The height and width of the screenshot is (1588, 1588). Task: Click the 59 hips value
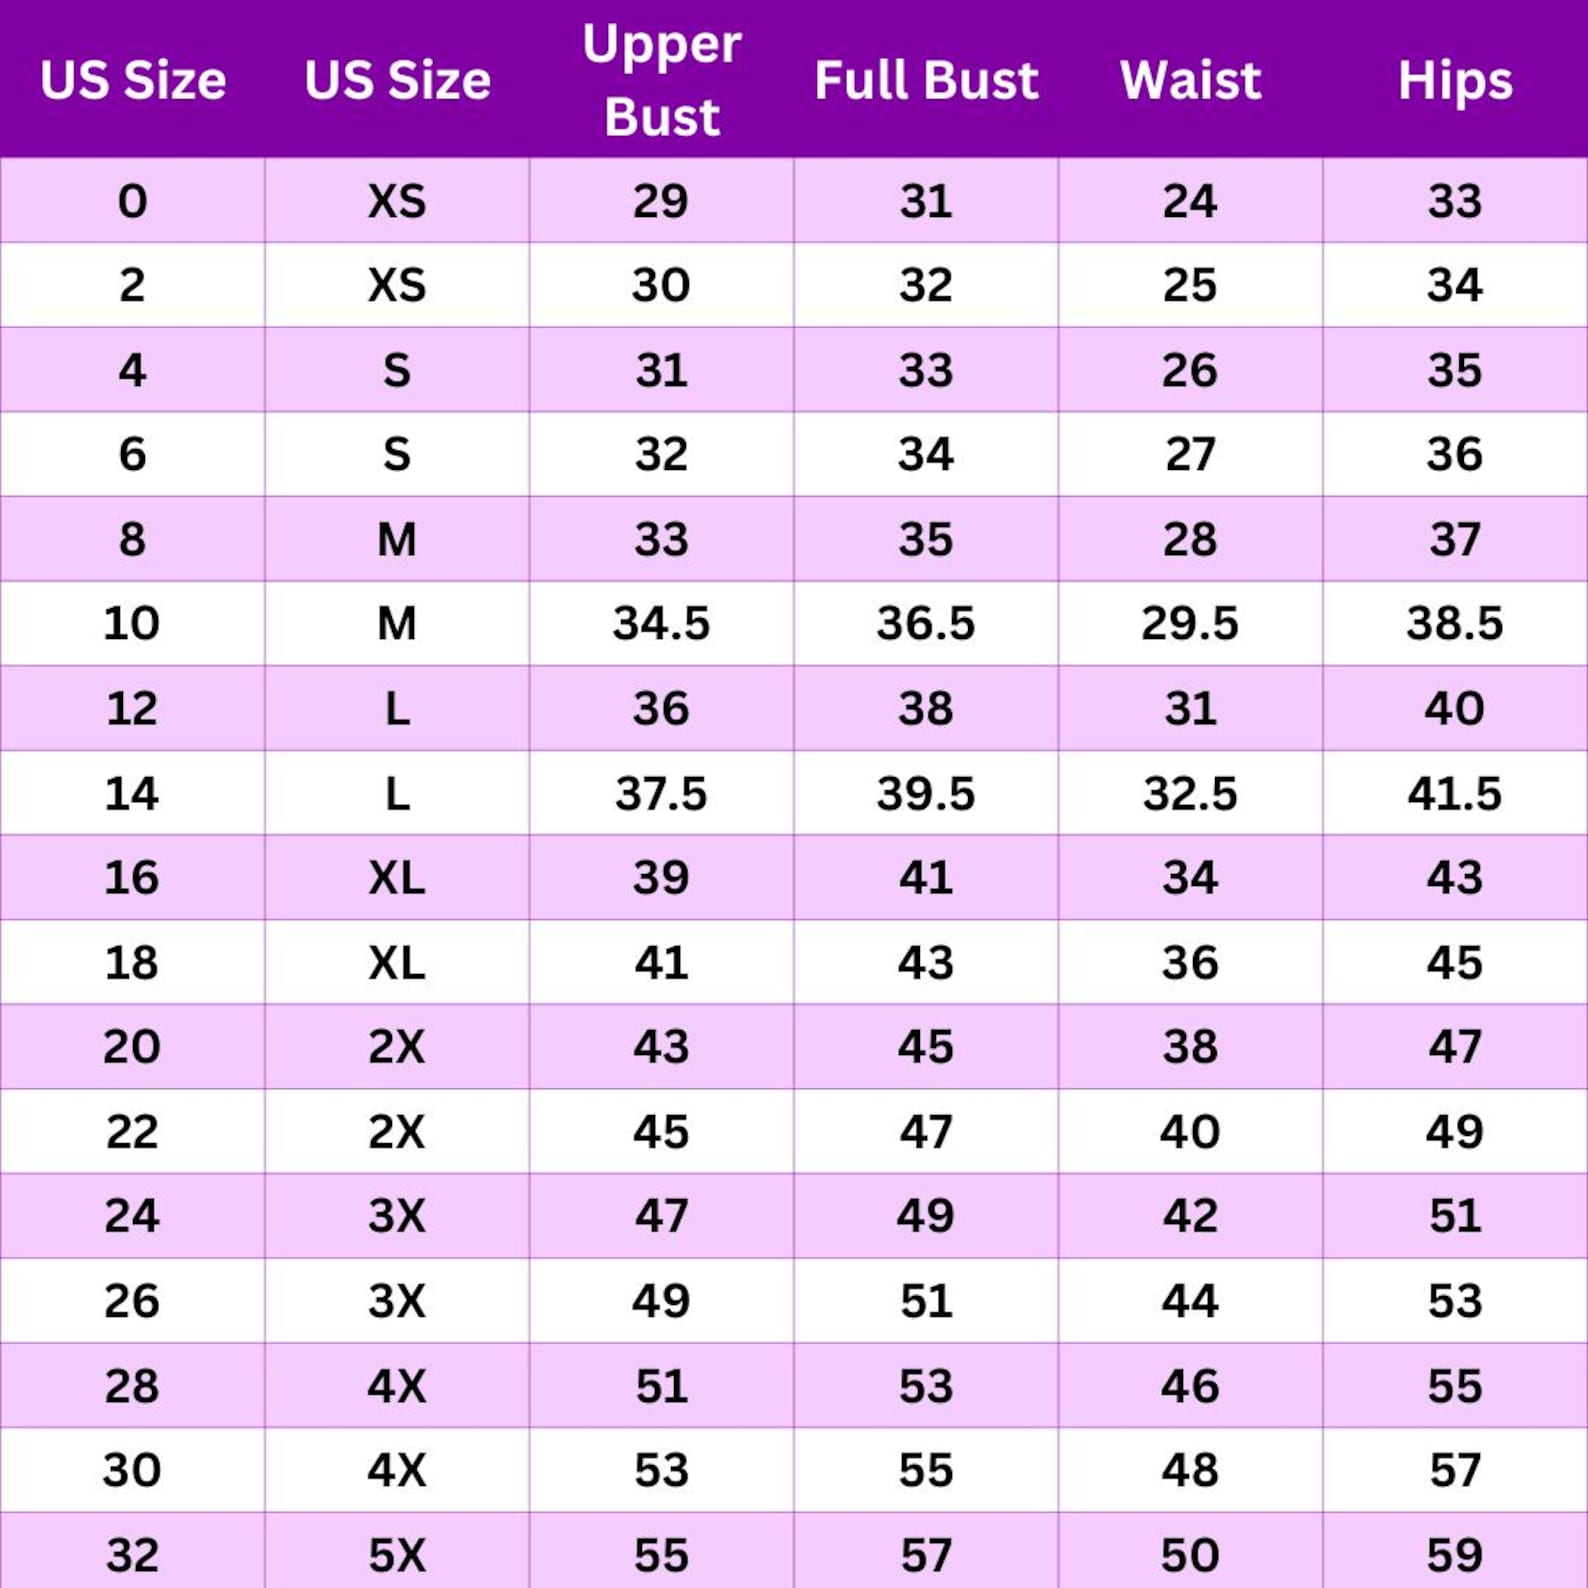coord(1455,1555)
